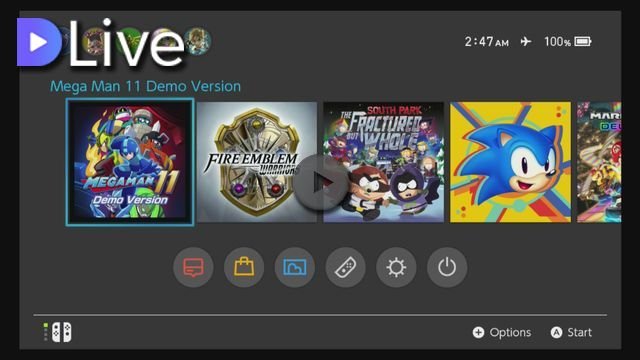Play the video using center play button
Viewport: 640px width, 360px height.
tap(320, 182)
